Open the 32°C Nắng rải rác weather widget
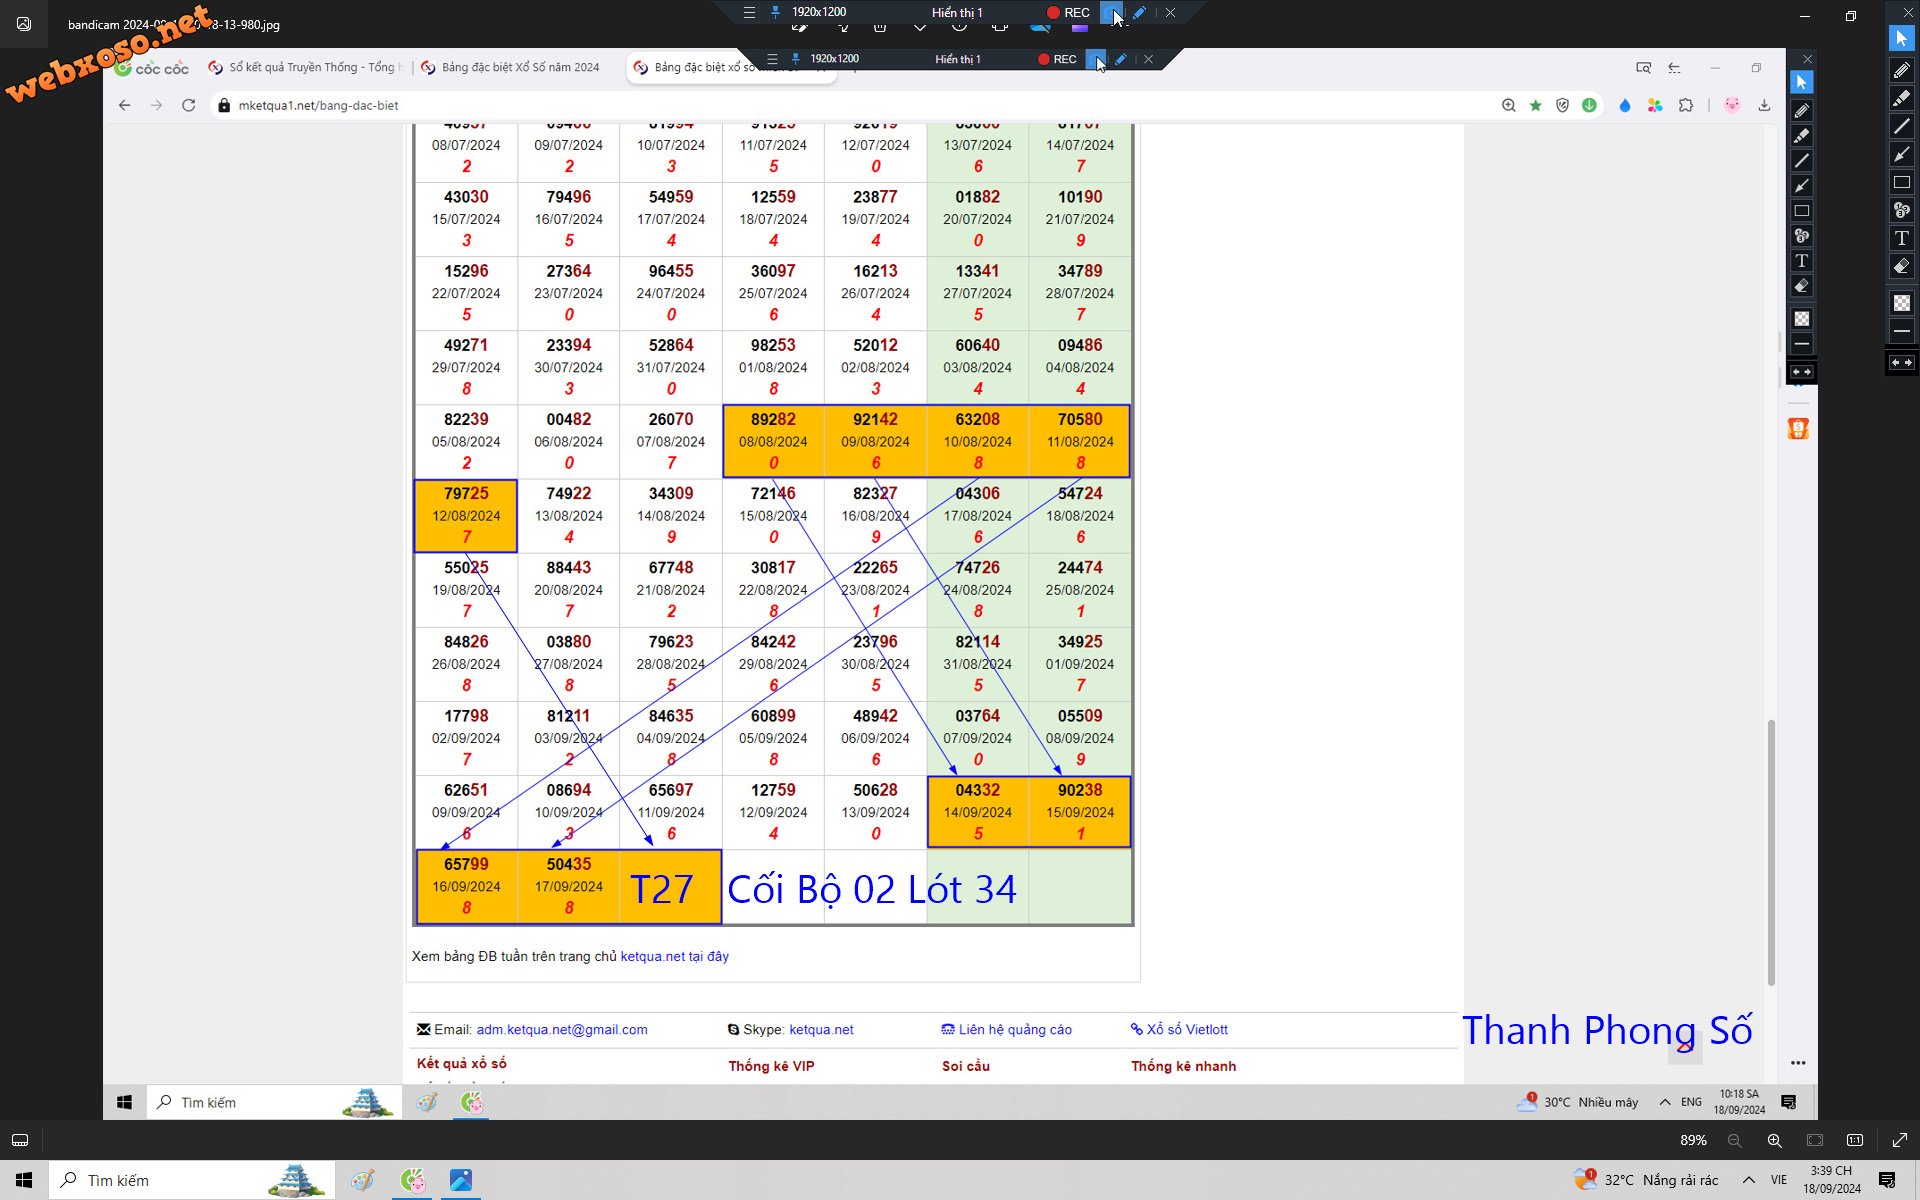This screenshot has width=1920, height=1200. coord(1646,1180)
